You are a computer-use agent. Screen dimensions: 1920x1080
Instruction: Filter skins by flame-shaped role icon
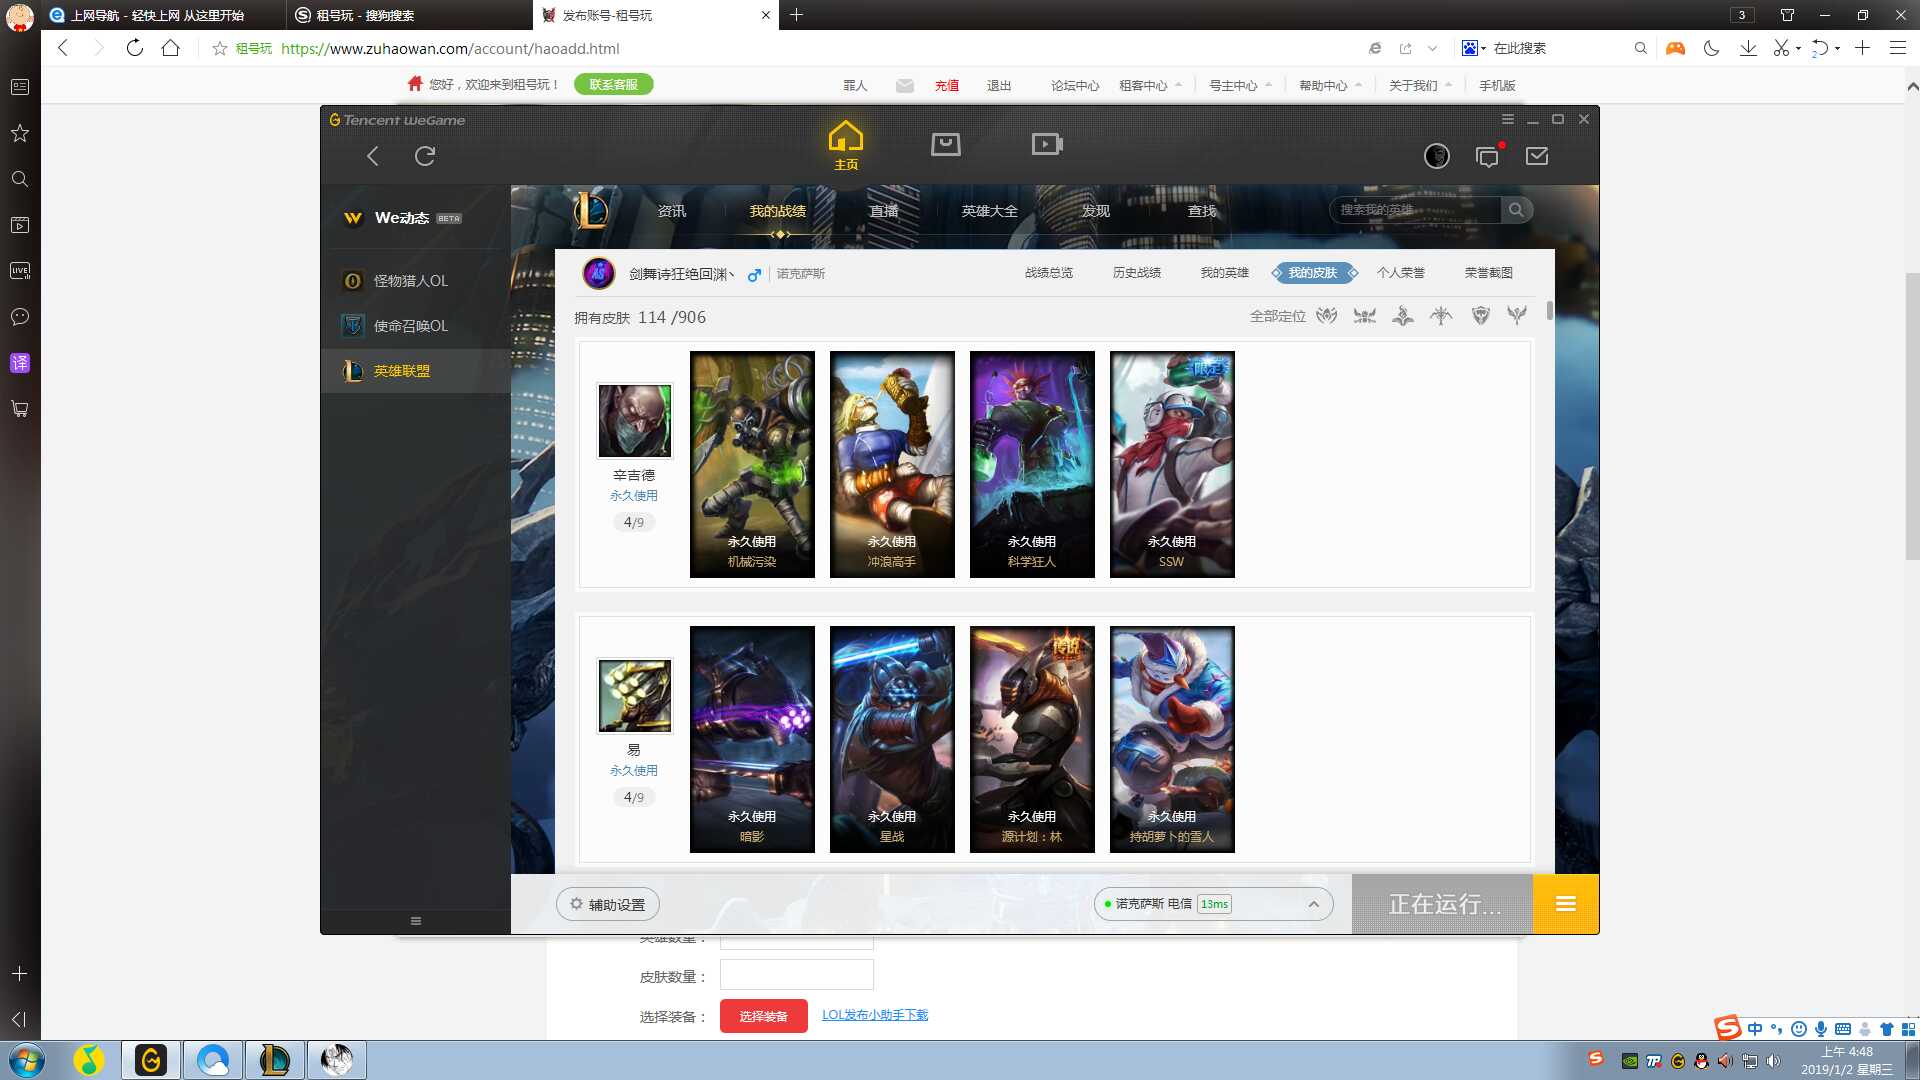(1403, 316)
